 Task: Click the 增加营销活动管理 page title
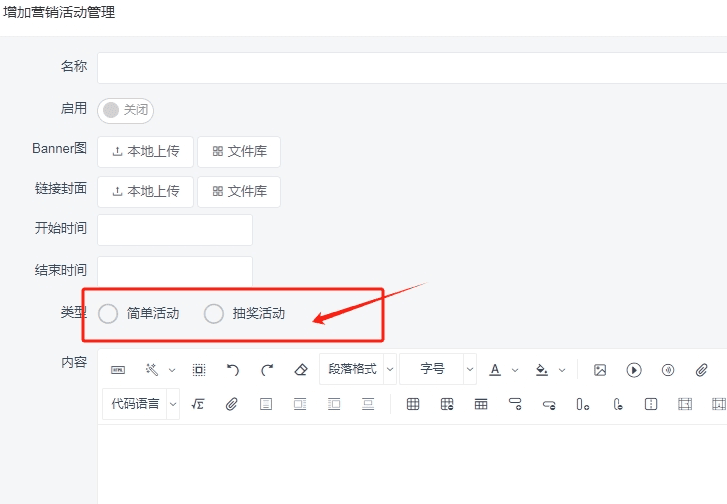(59, 13)
